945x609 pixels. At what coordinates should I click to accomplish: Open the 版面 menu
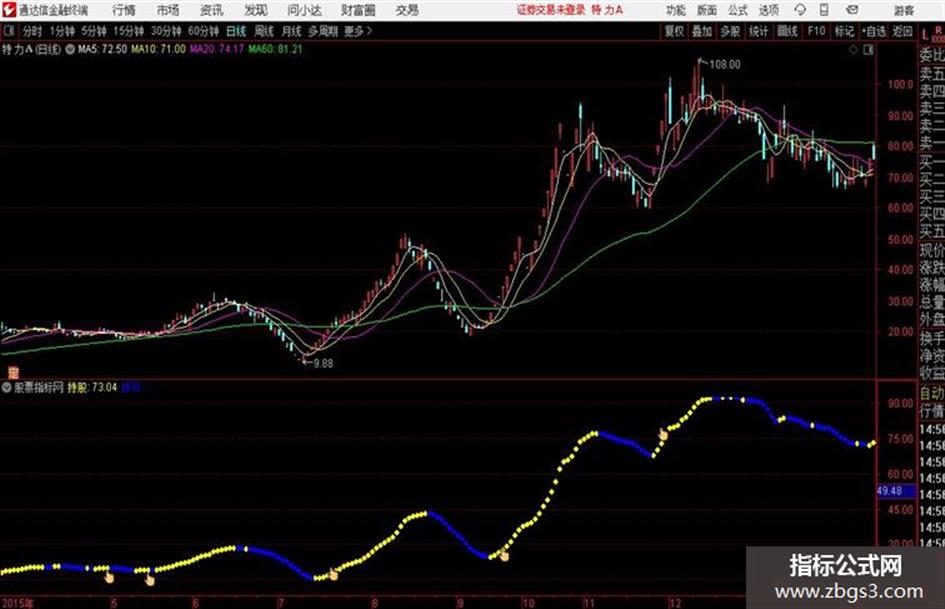click(x=707, y=10)
